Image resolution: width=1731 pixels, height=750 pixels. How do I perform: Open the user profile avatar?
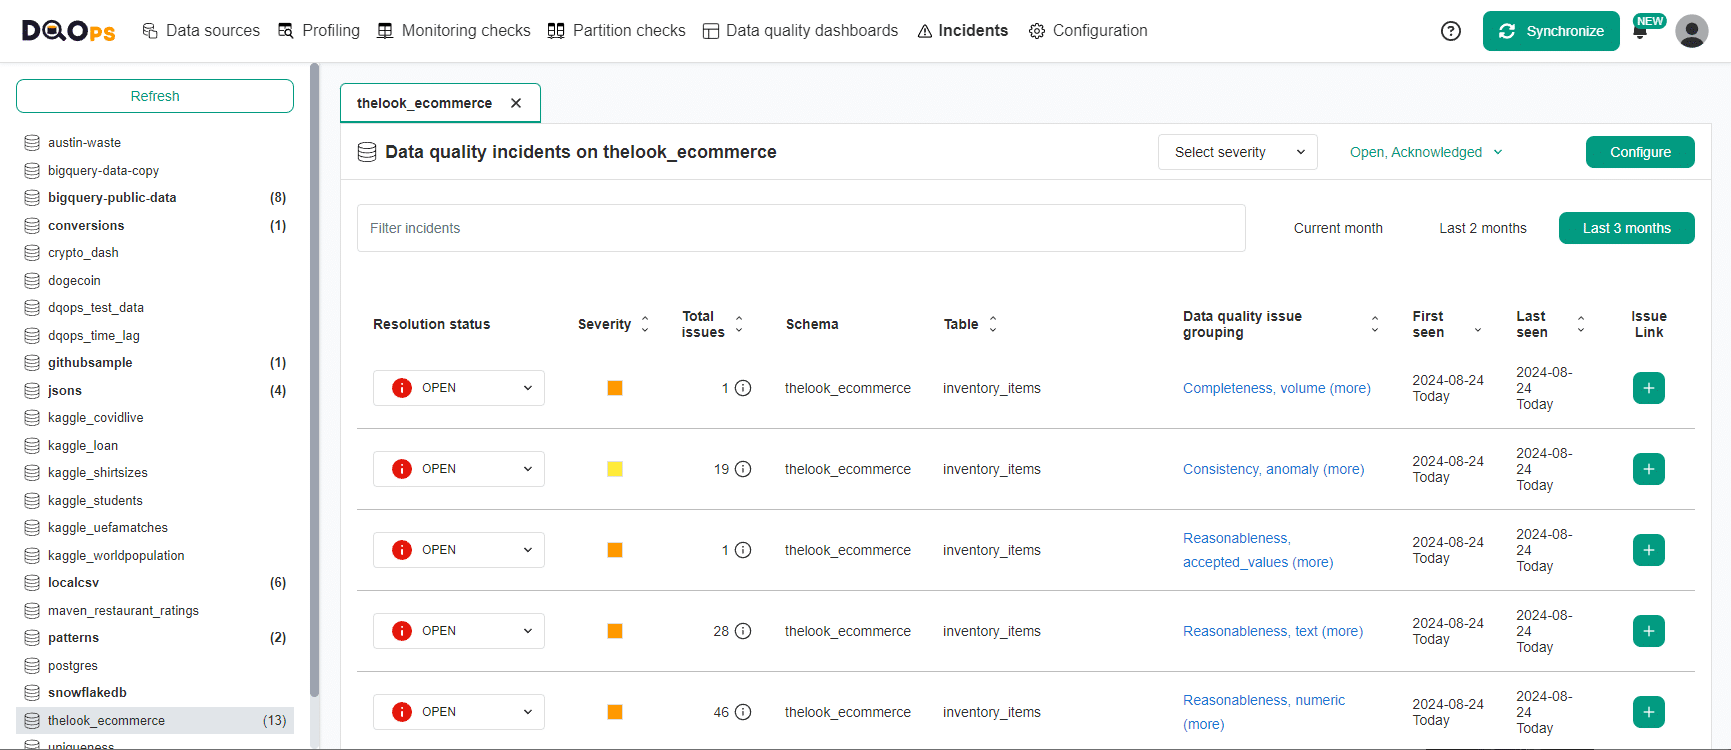coord(1692,31)
